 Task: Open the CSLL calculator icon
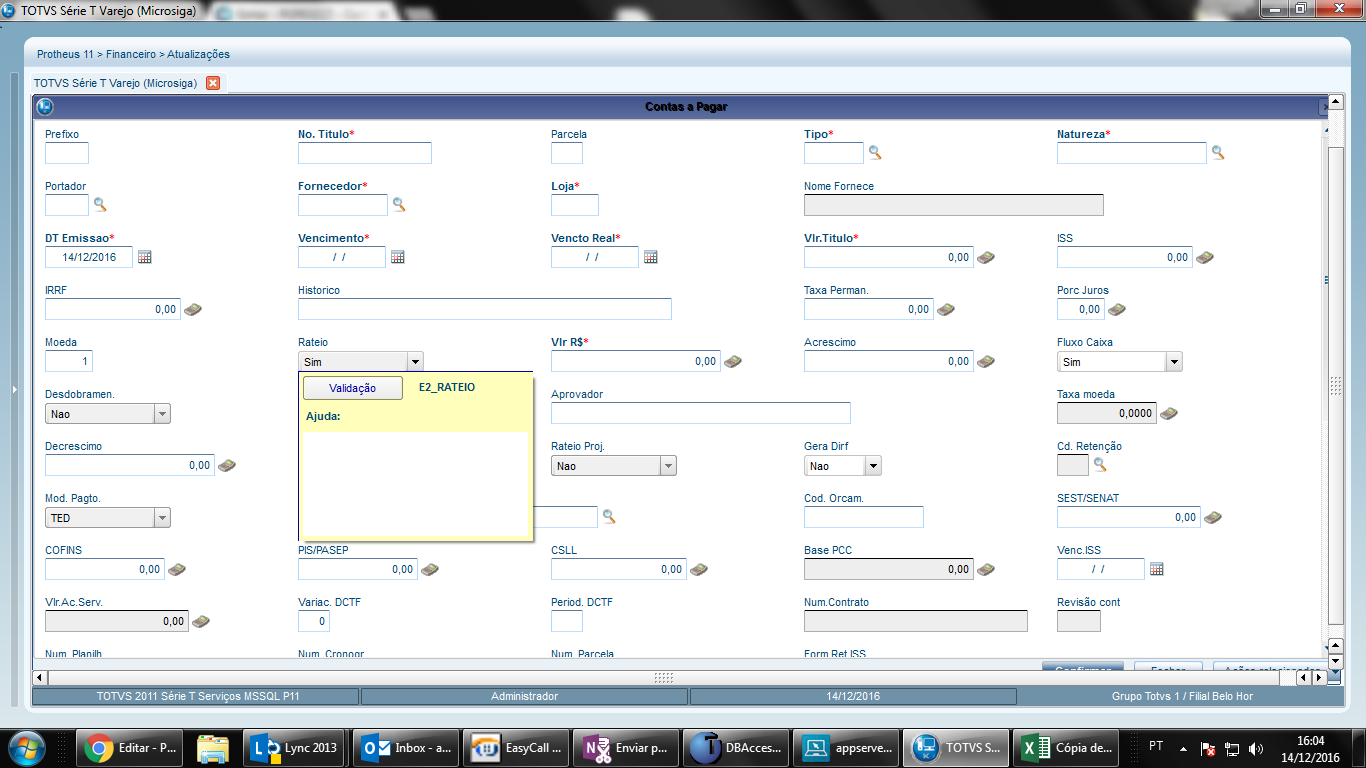699,569
